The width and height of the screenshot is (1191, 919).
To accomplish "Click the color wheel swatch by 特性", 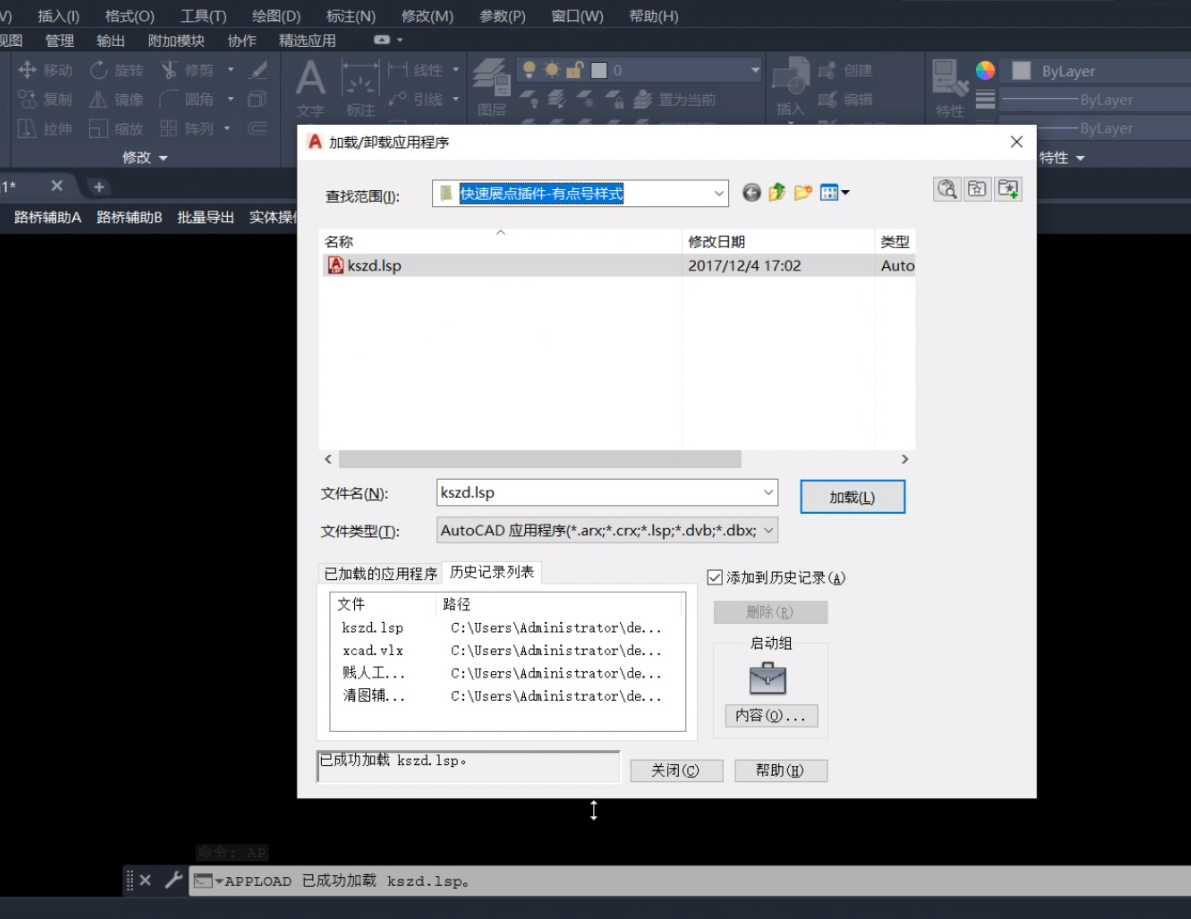I will [985, 70].
